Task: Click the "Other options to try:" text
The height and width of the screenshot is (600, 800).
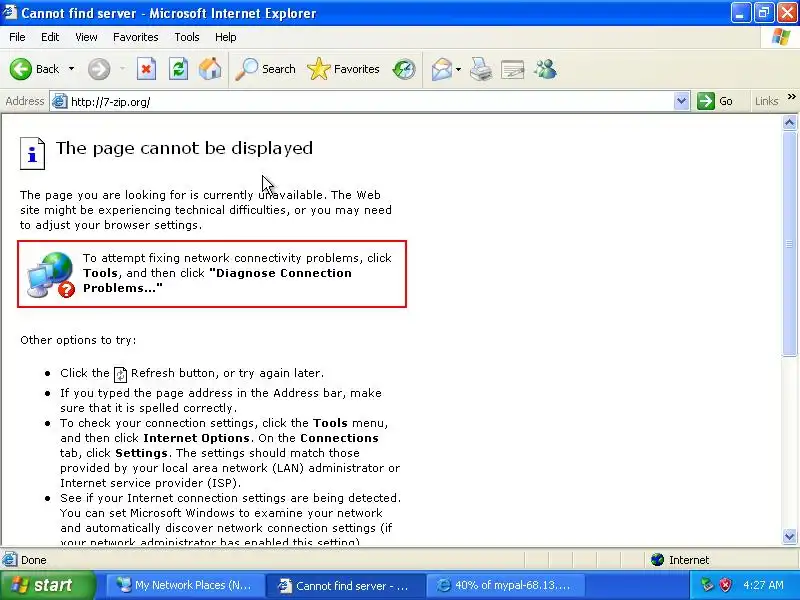Action: click(x=78, y=340)
